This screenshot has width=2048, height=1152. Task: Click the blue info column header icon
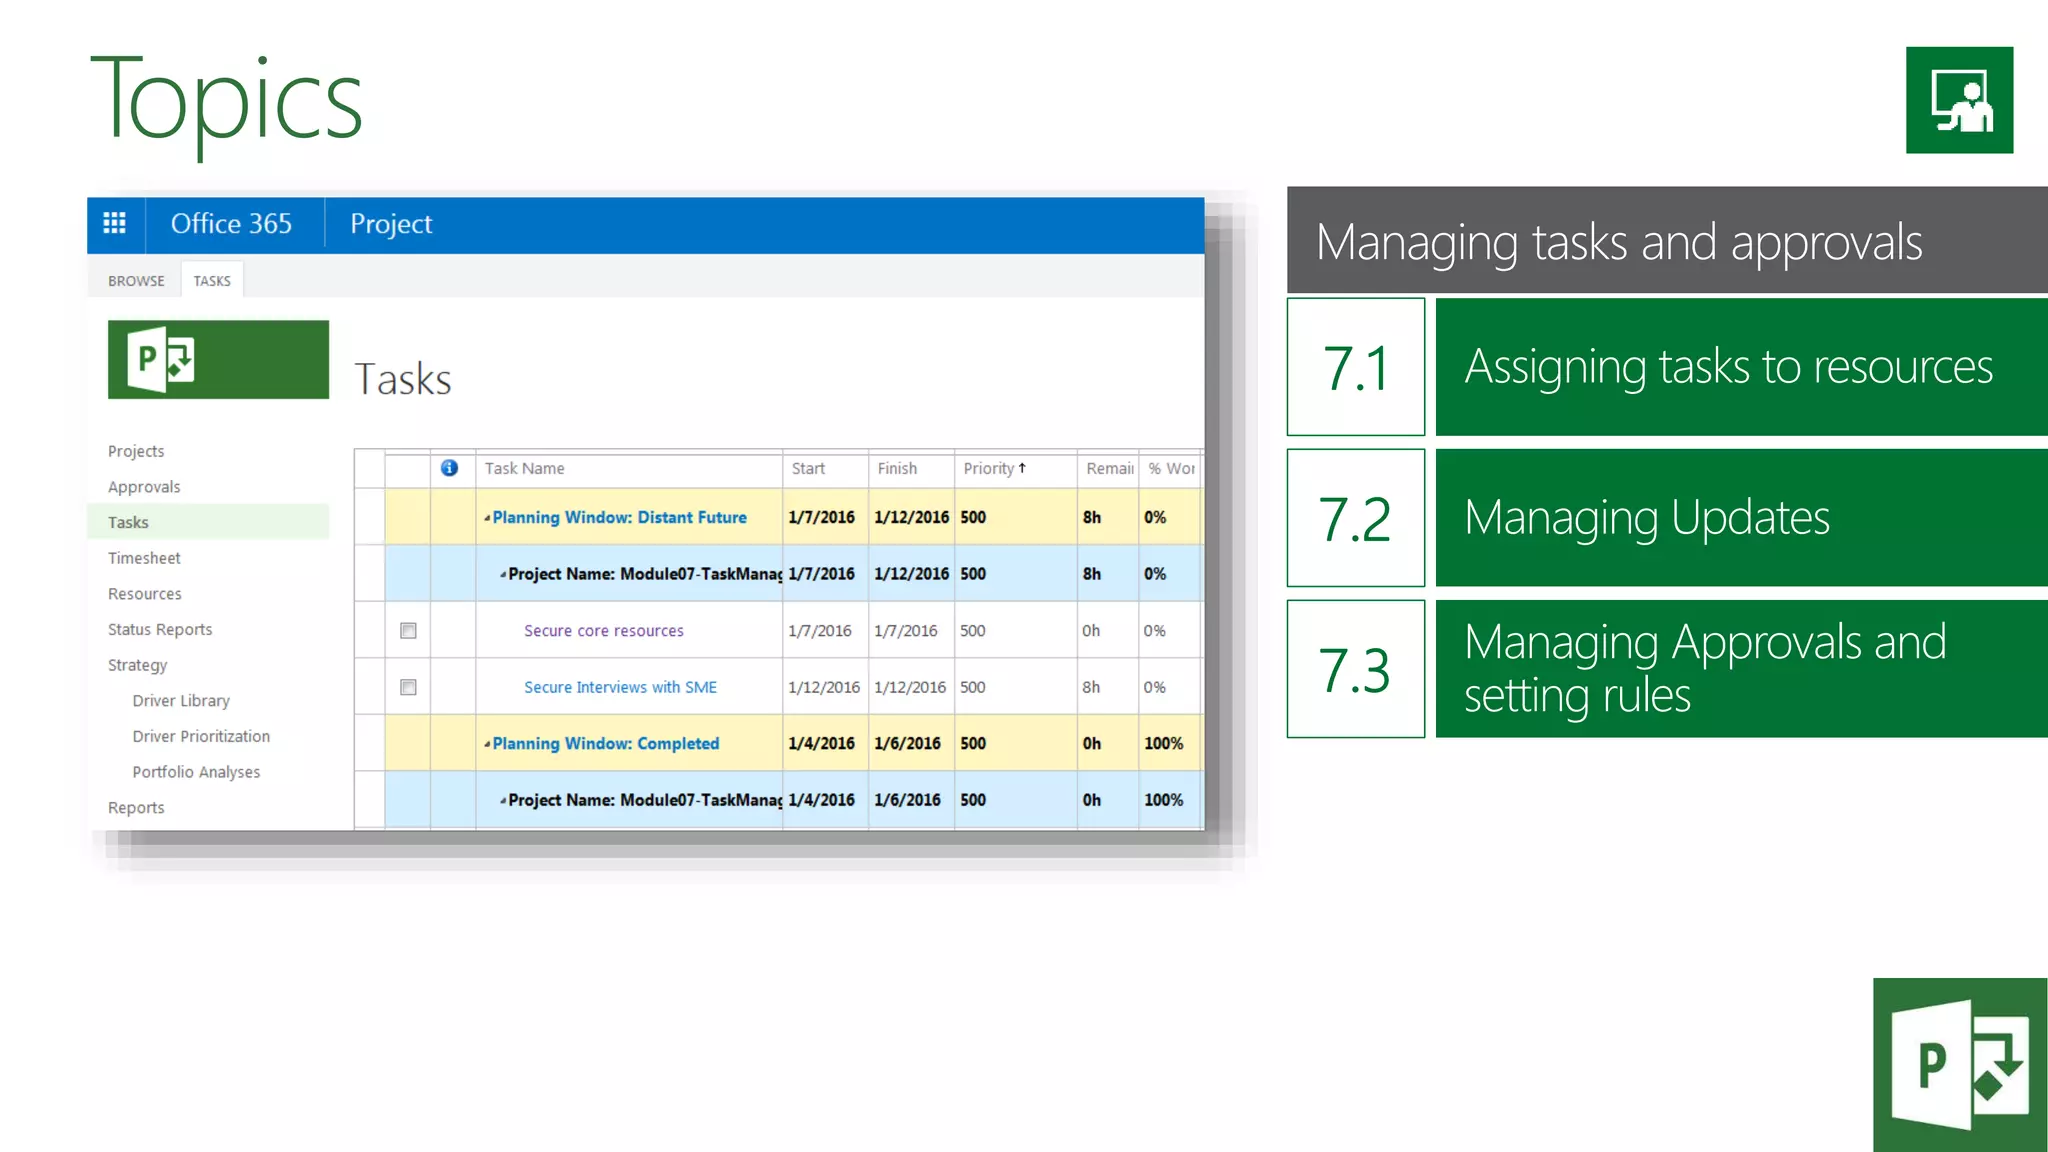tap(449, 468)
